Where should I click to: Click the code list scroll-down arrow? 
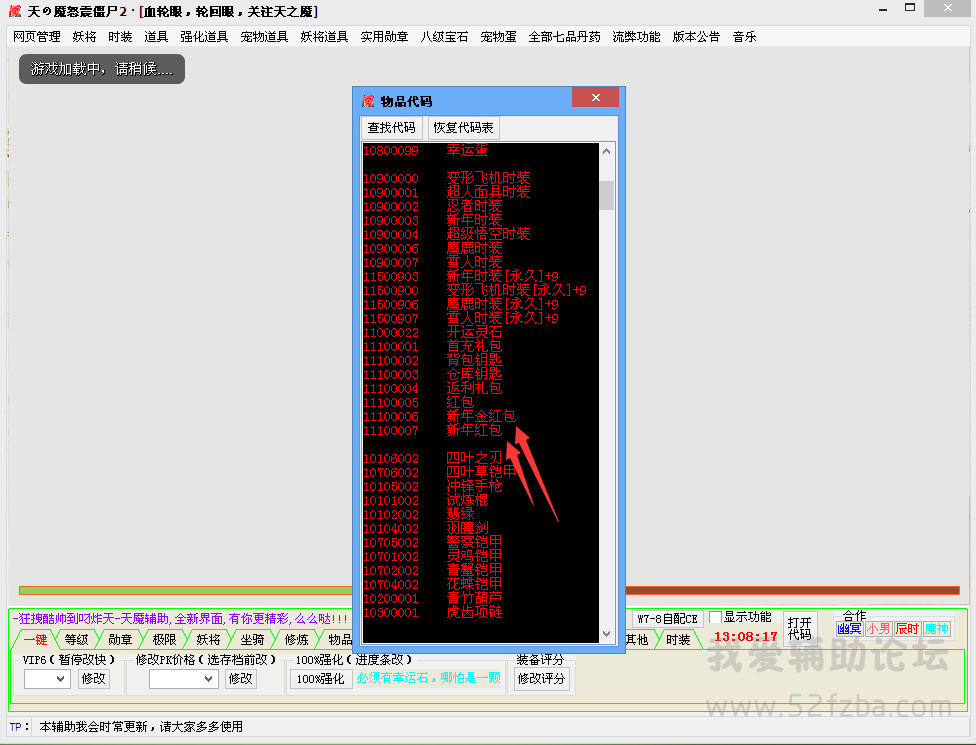coord(607,634)
